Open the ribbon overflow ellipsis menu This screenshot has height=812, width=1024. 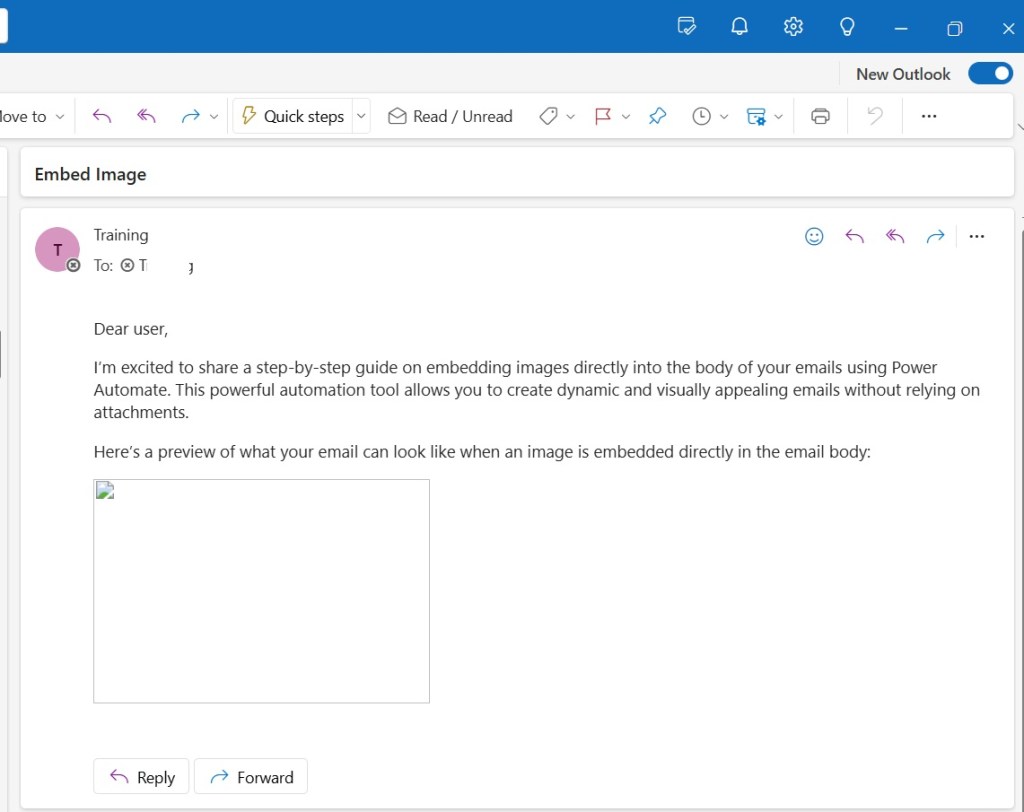928,116
